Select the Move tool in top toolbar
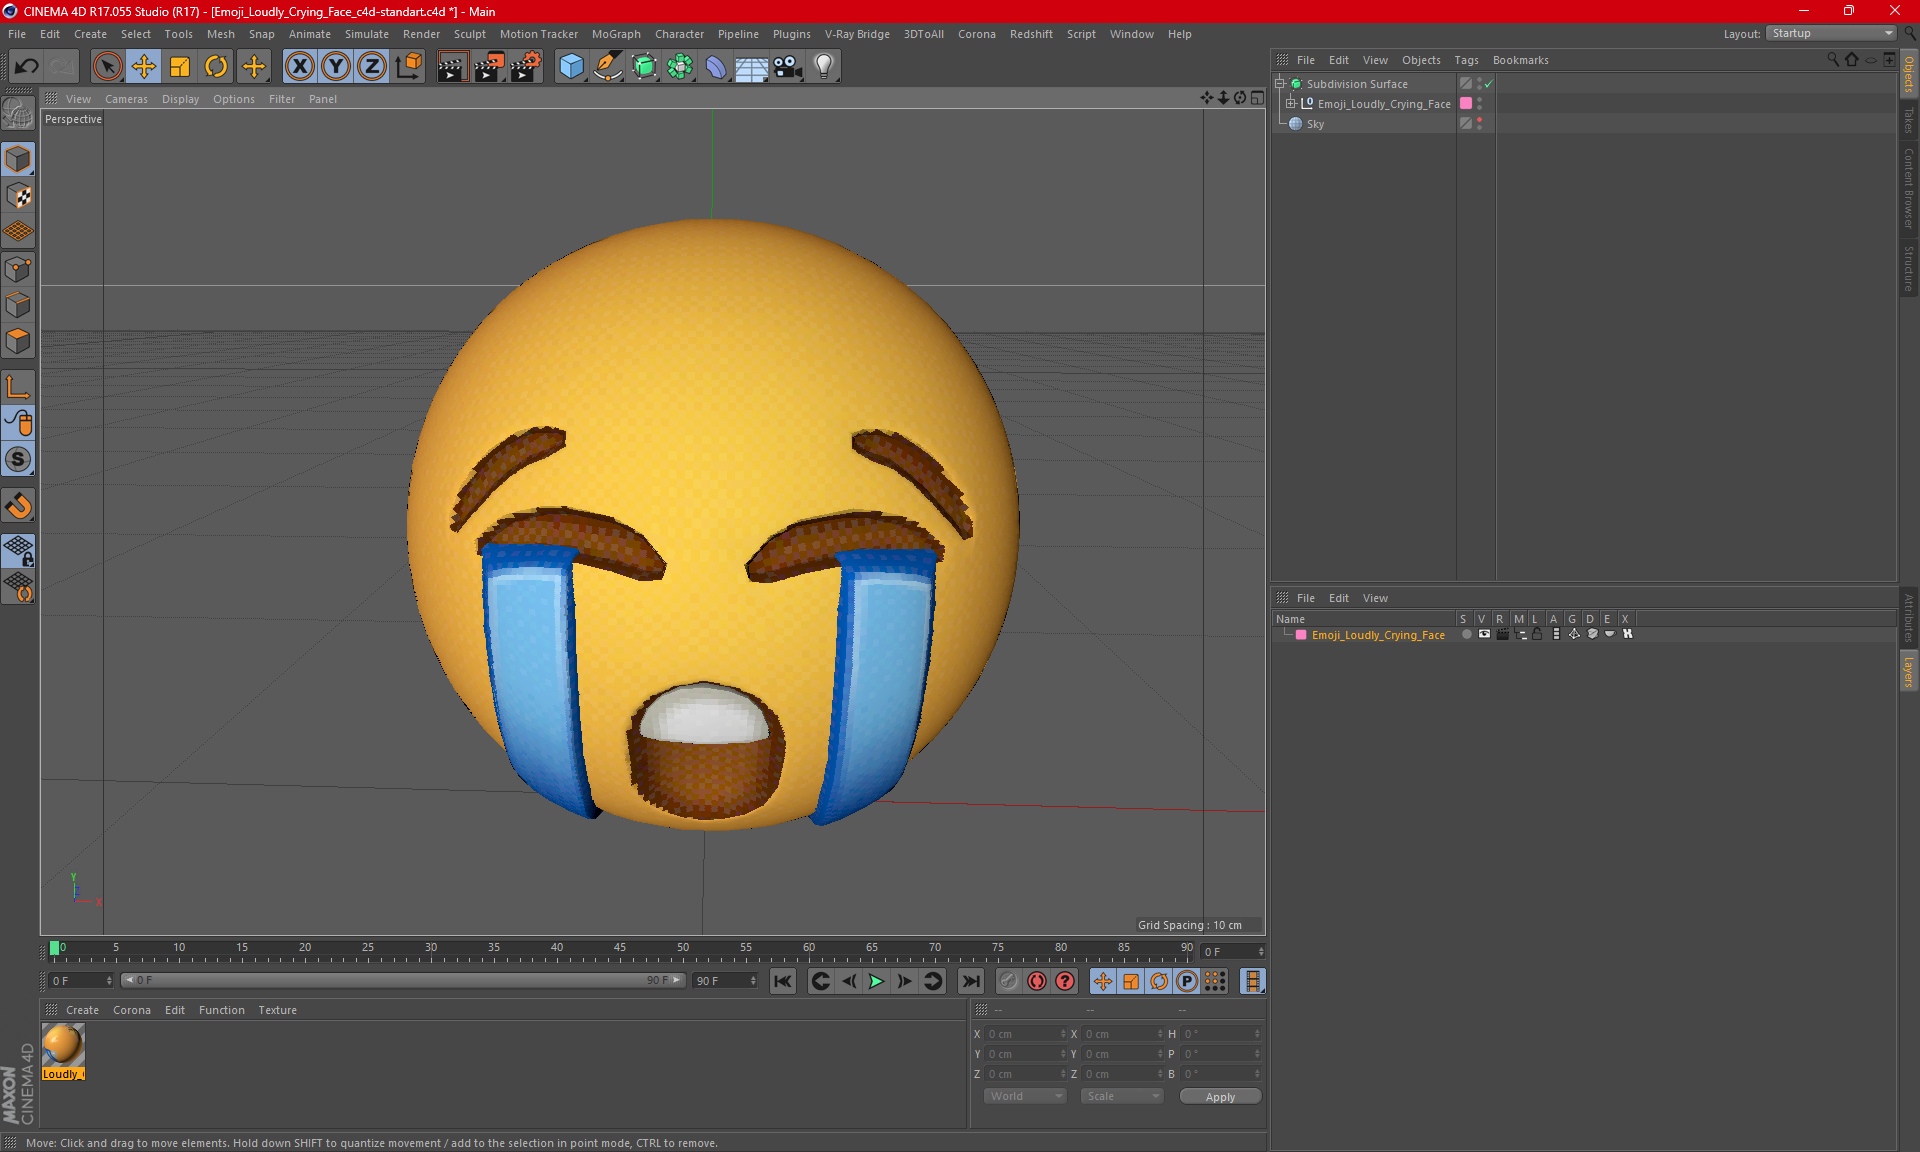 [144, 67]
